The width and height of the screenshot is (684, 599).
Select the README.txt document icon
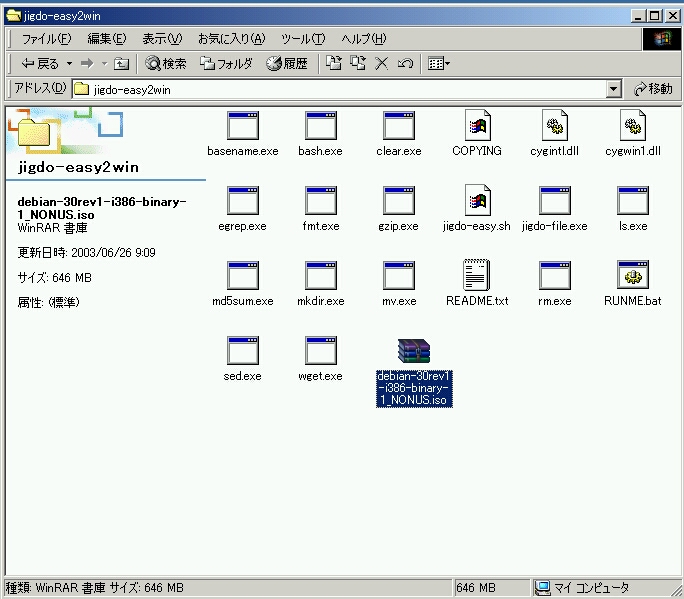pyautogui.click(x=476, y=275)
